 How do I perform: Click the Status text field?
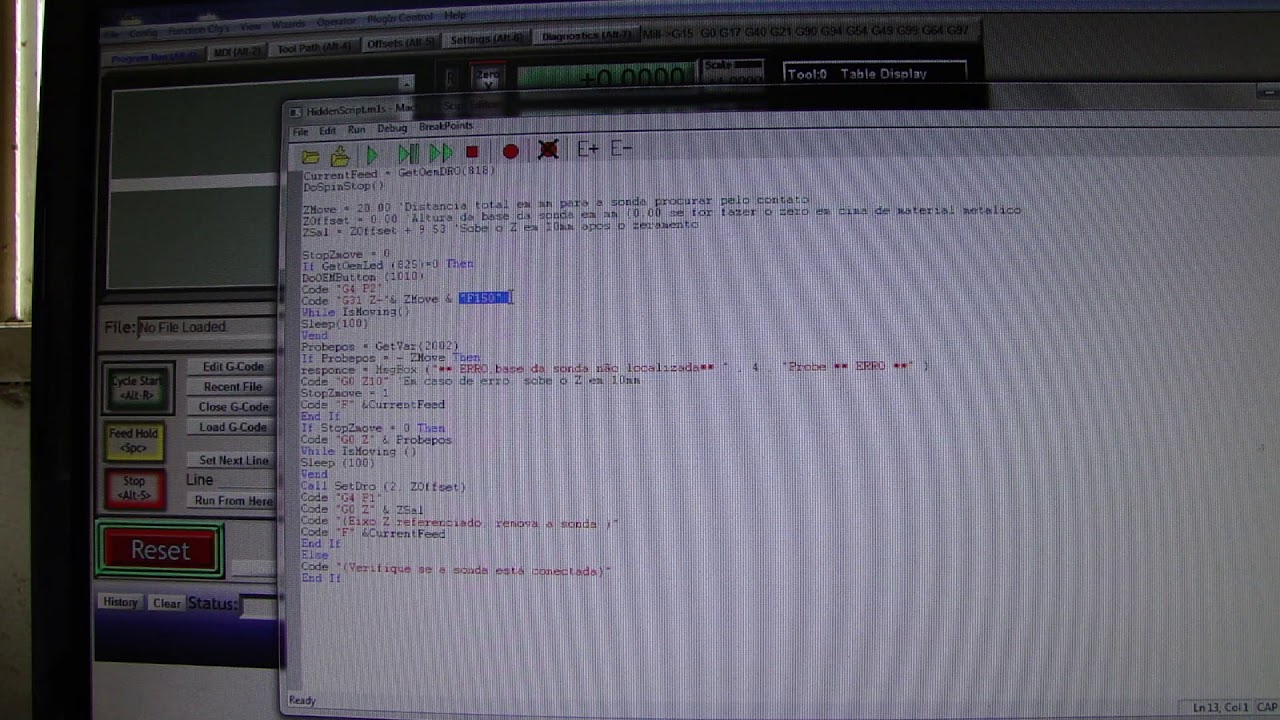pos(261,605)
